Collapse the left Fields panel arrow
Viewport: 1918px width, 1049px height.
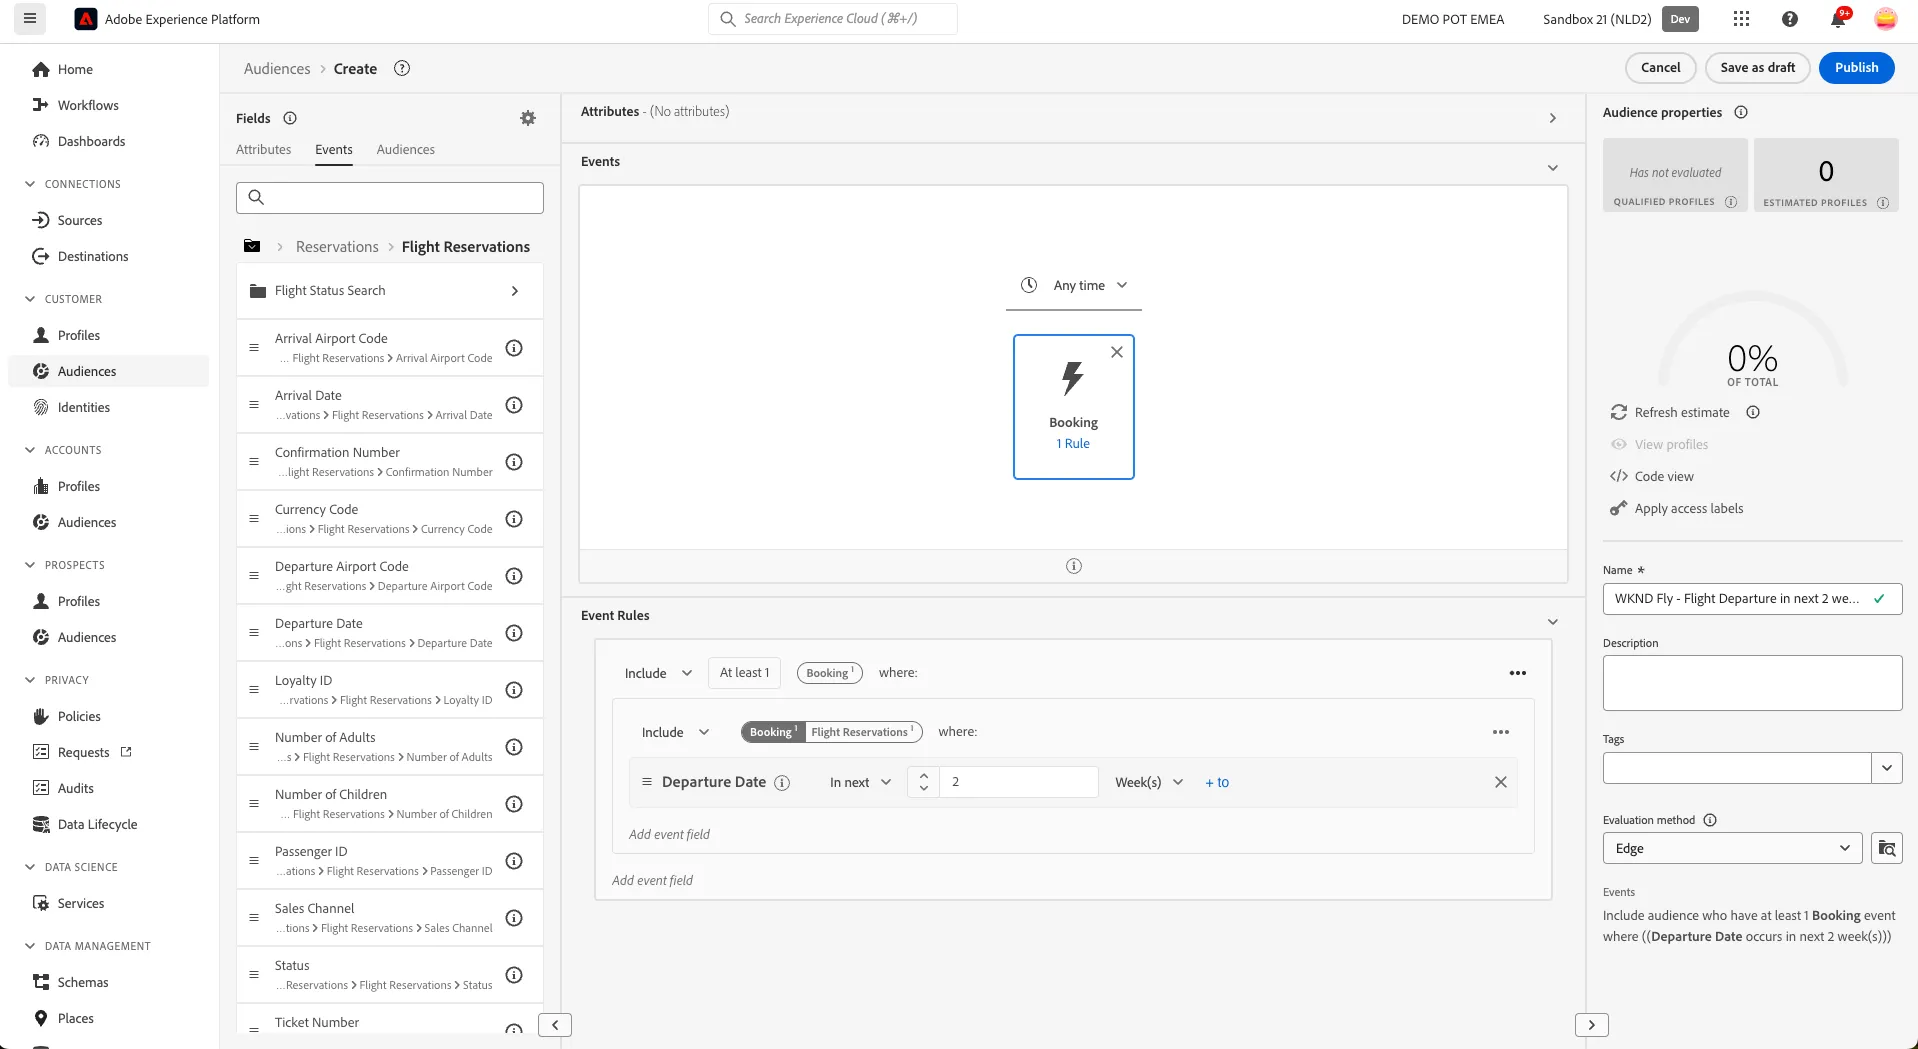point(554,1024)
